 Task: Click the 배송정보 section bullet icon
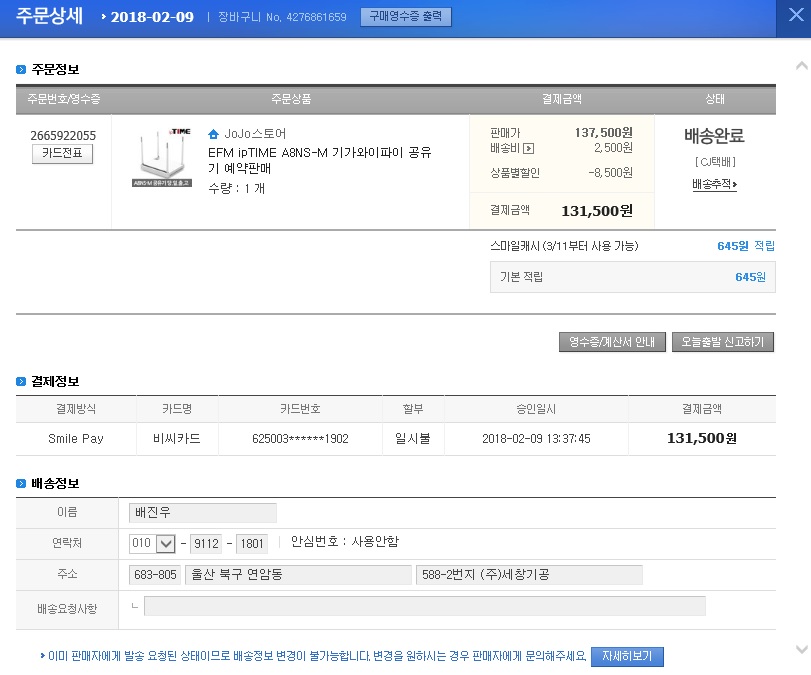tap(21, 484)
